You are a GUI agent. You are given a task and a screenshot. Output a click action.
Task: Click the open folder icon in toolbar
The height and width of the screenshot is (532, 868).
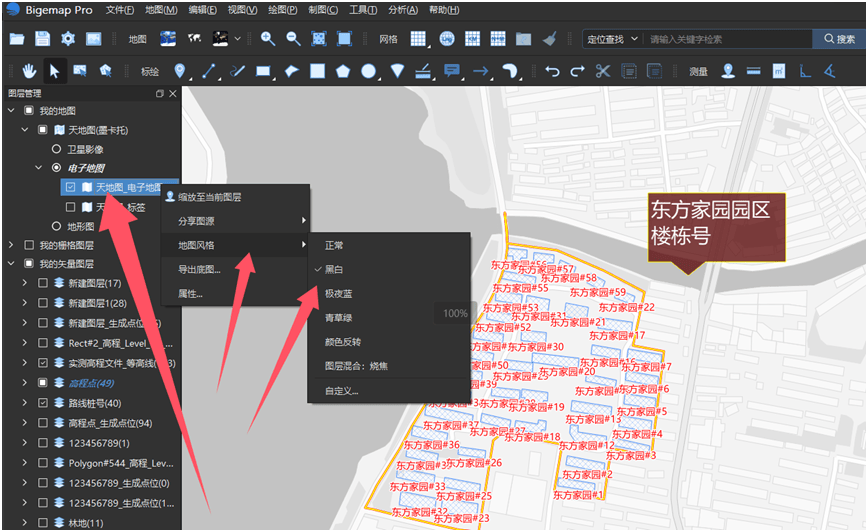pos(17,39)
